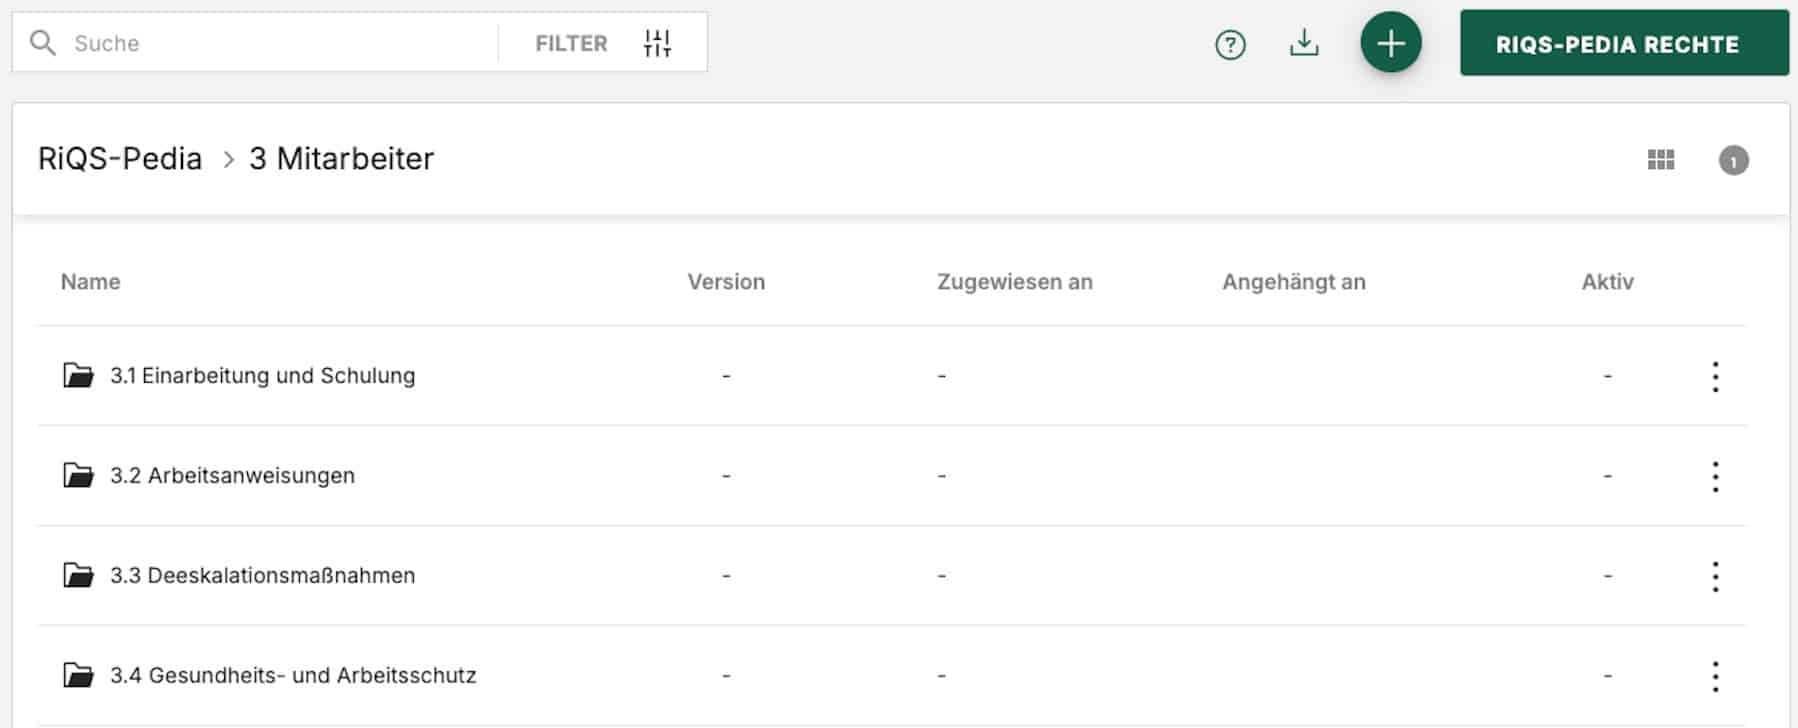Click the download icon
The width and height of the screenshot is (1798, 728).
1304,43
